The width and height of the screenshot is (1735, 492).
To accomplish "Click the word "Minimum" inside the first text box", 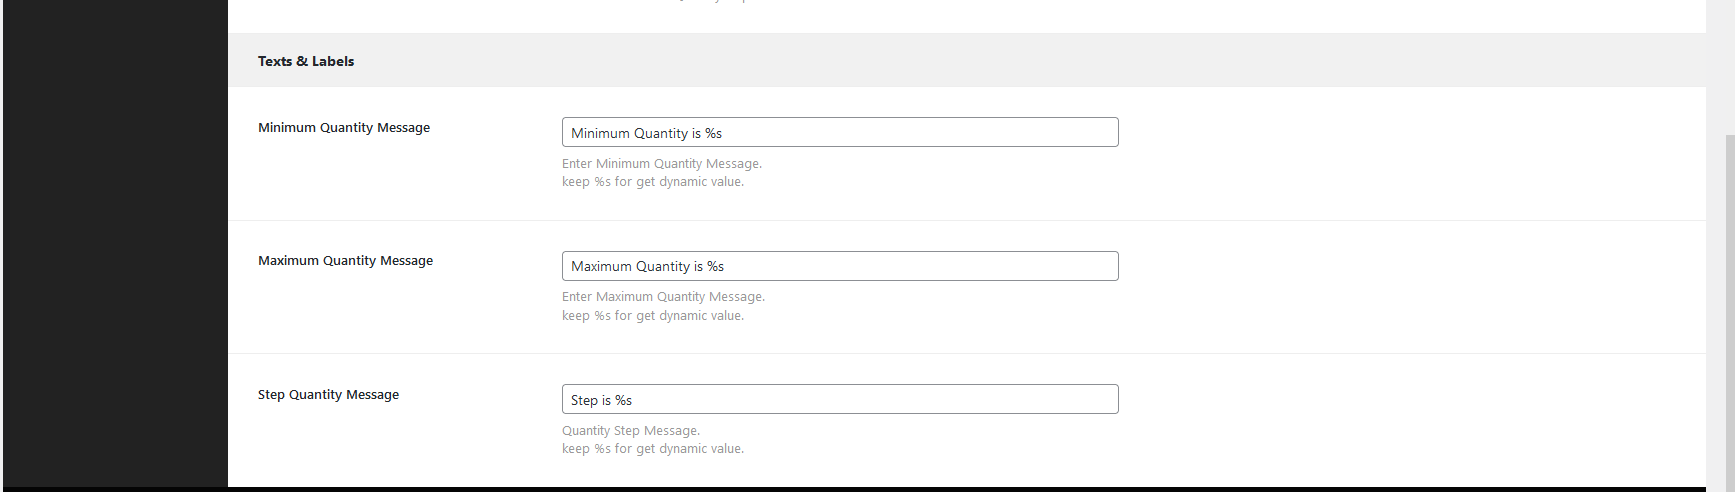I will (600, 133).
